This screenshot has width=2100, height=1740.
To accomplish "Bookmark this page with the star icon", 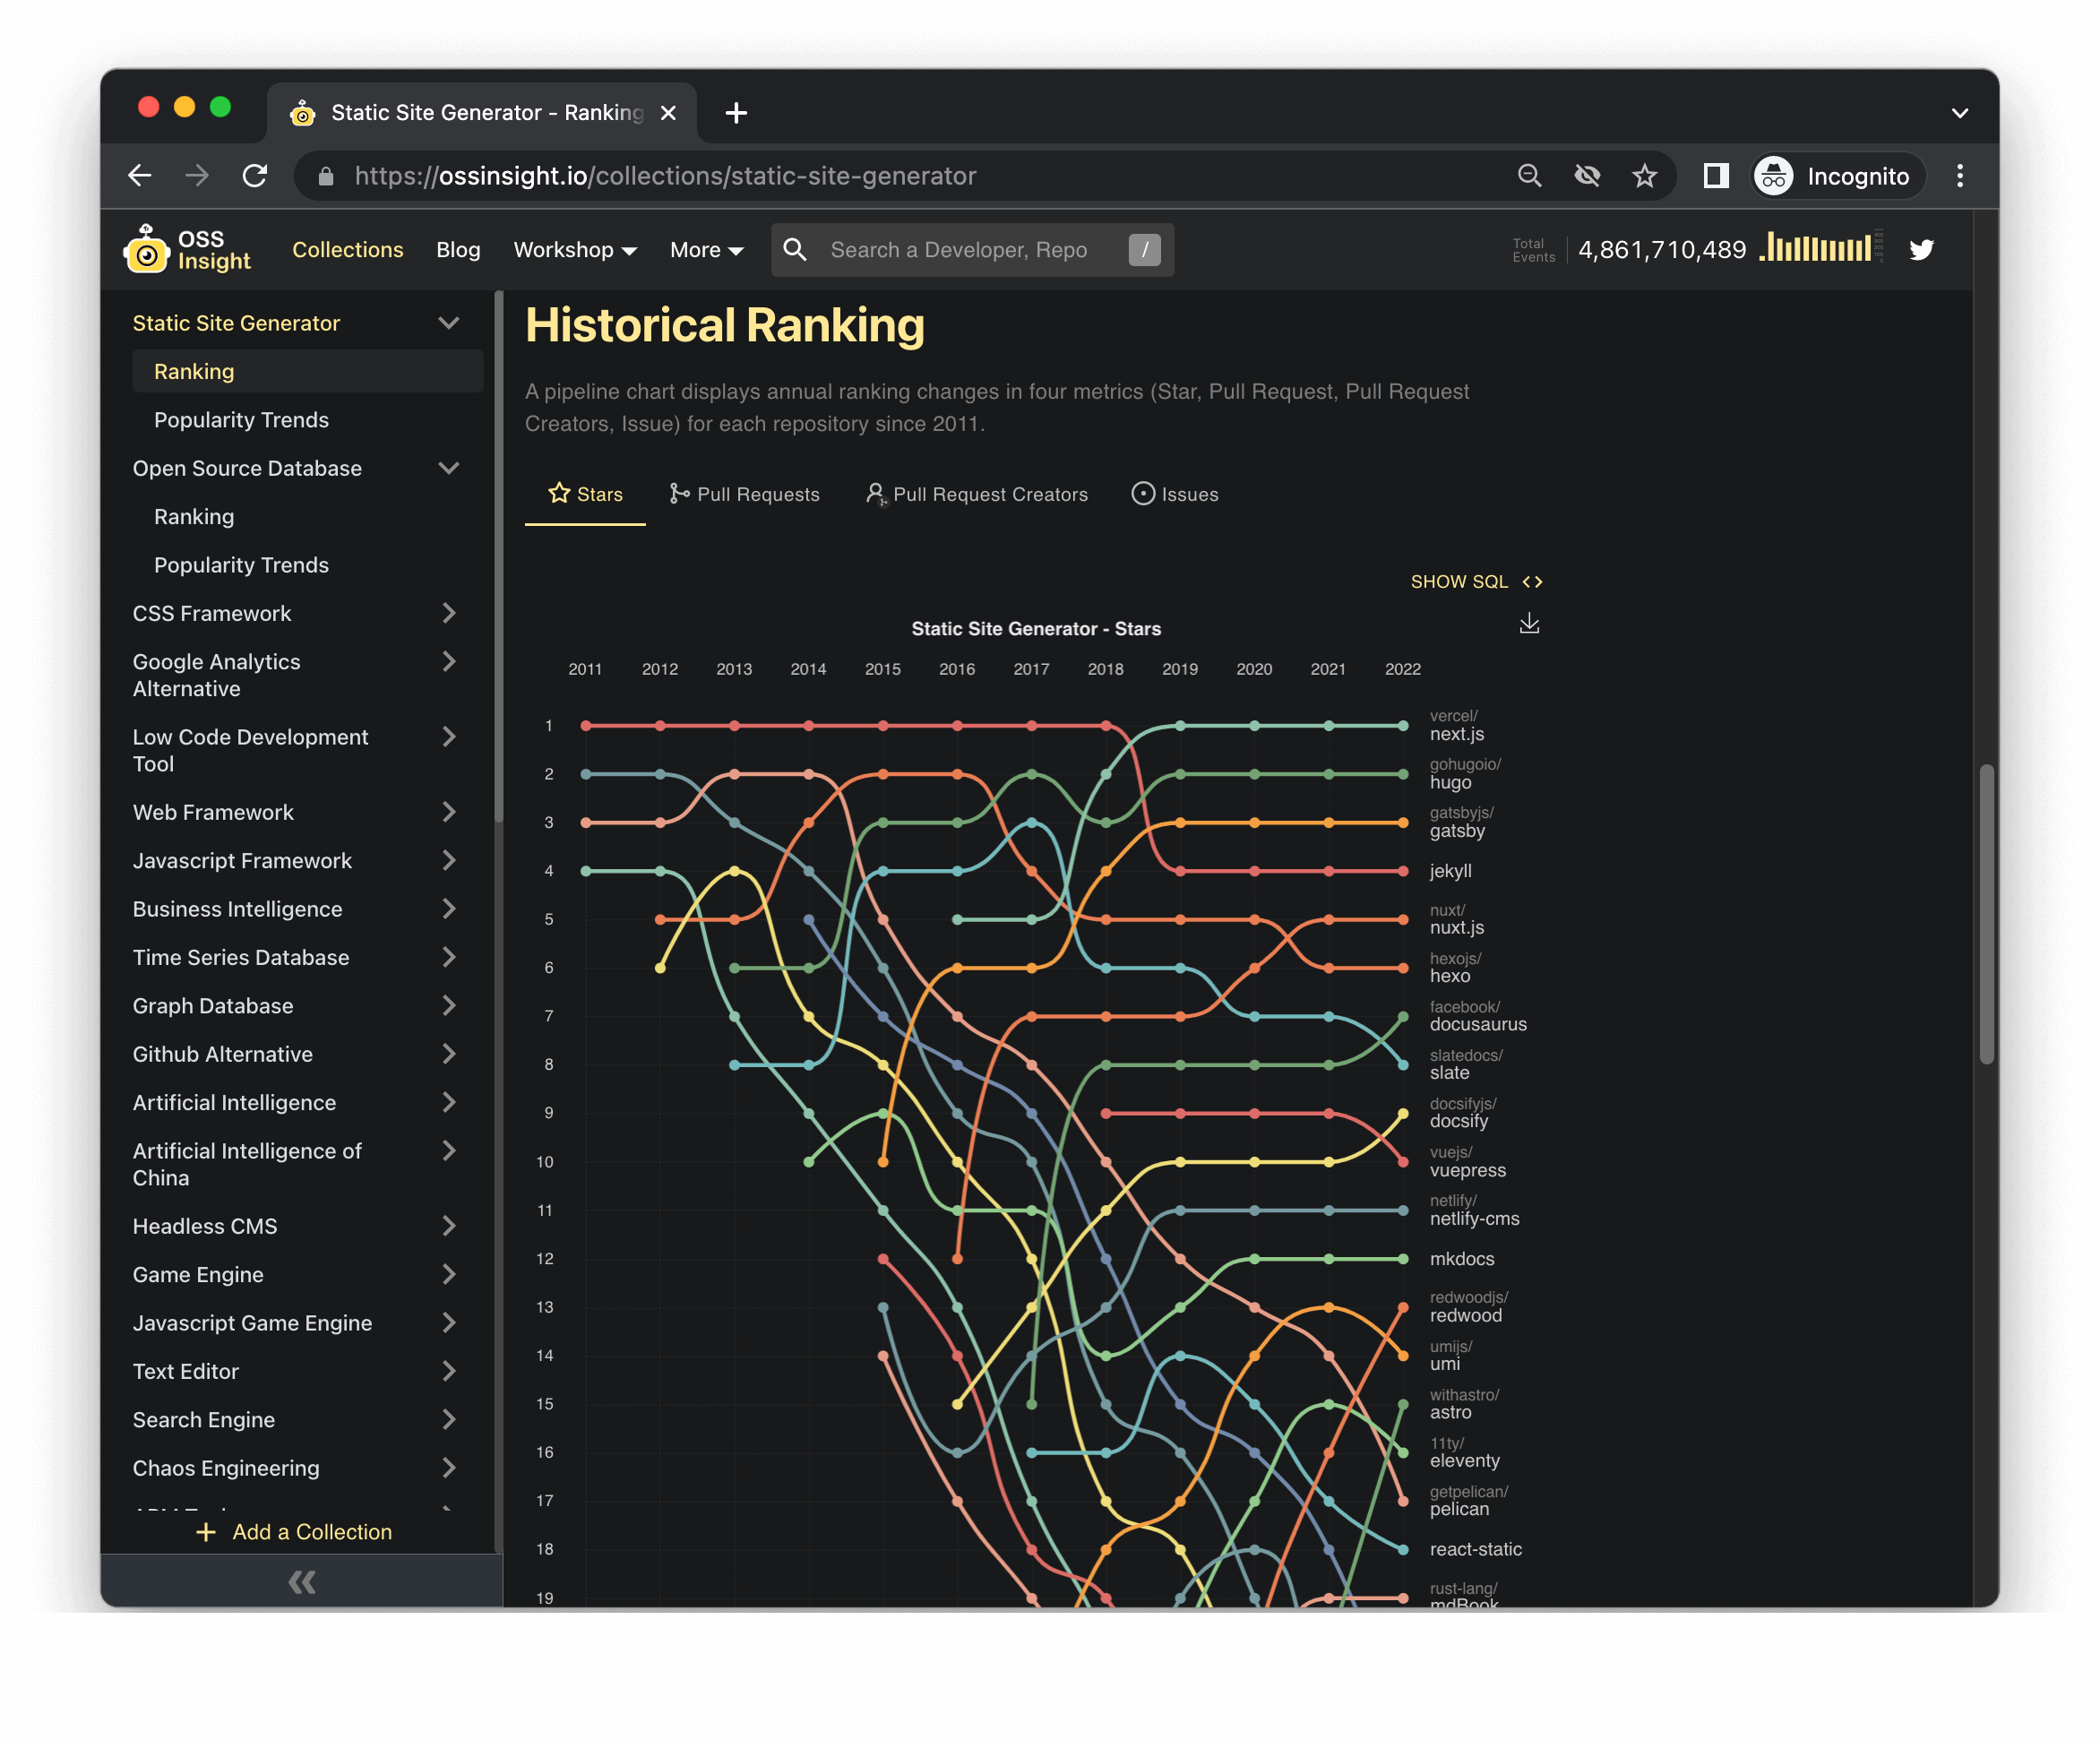I will coord(1644,176).
